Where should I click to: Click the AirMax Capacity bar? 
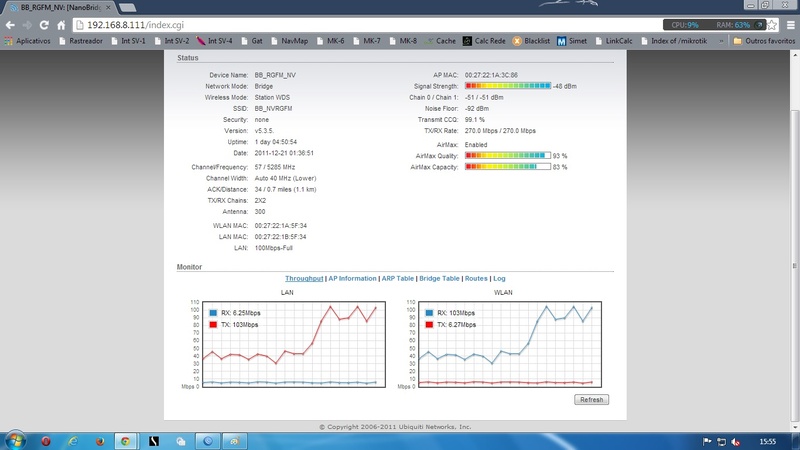pos(508,167)
